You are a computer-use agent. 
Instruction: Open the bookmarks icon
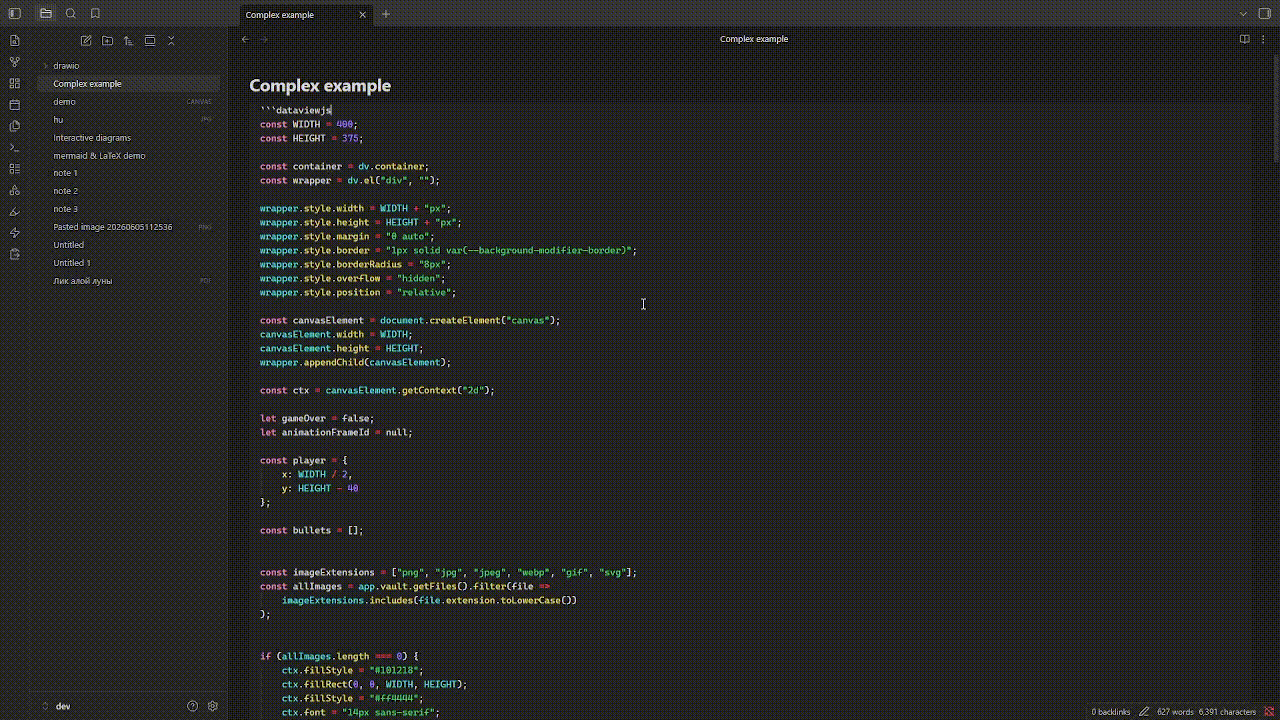(x=95, y=14)
